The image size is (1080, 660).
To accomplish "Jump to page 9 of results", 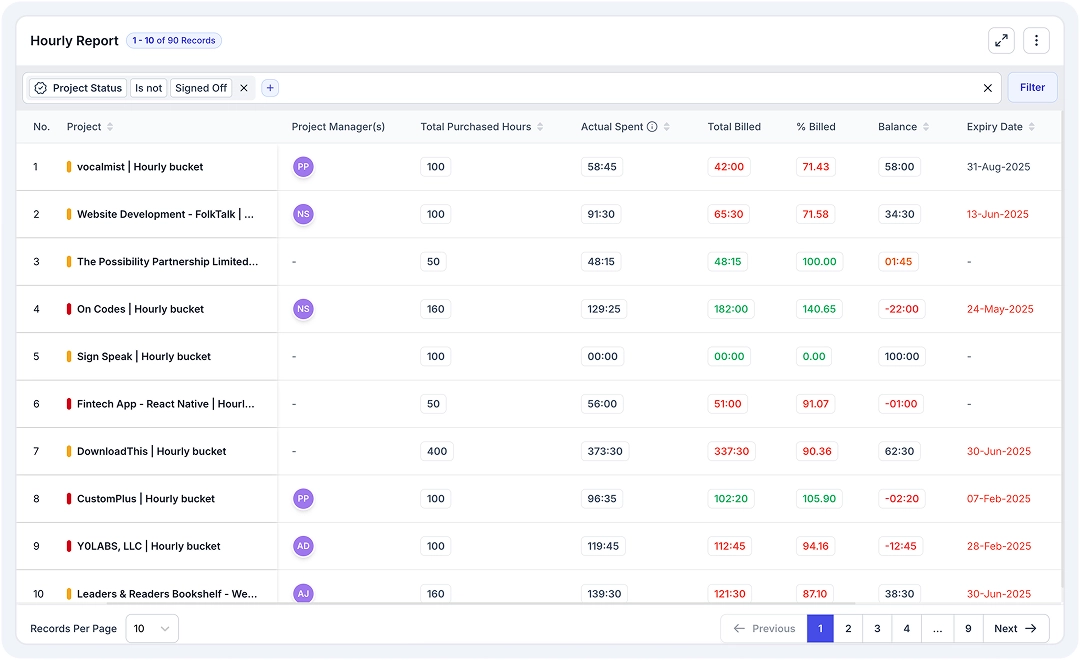I will 967,629.
